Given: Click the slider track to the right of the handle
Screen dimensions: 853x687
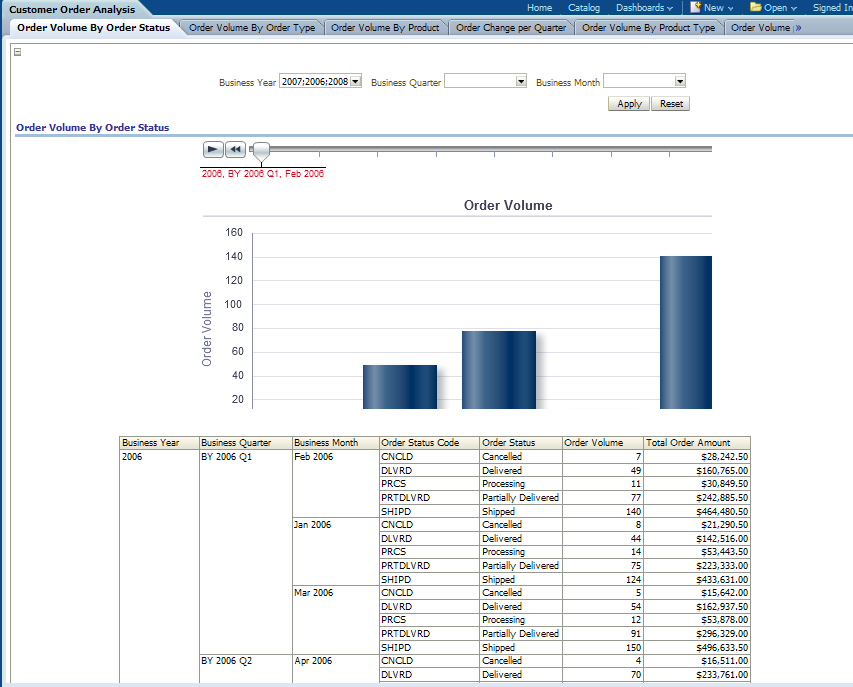Looking at the screenshot, I should pos(490,148).
